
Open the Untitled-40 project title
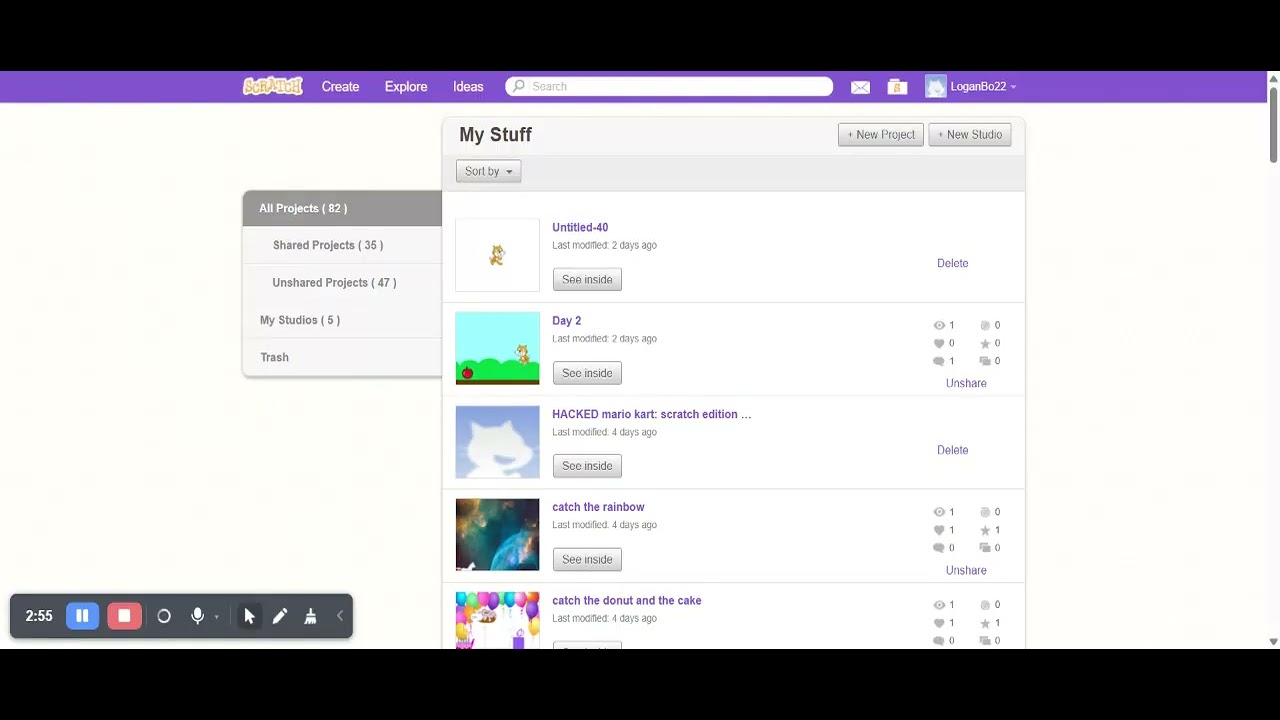tap(580, 227)
